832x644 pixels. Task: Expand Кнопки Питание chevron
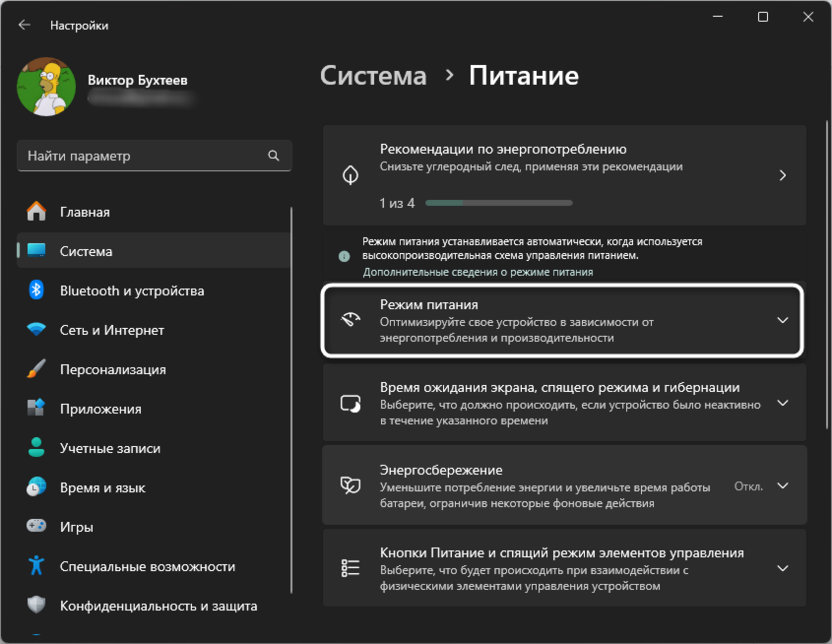coord(783,568)
